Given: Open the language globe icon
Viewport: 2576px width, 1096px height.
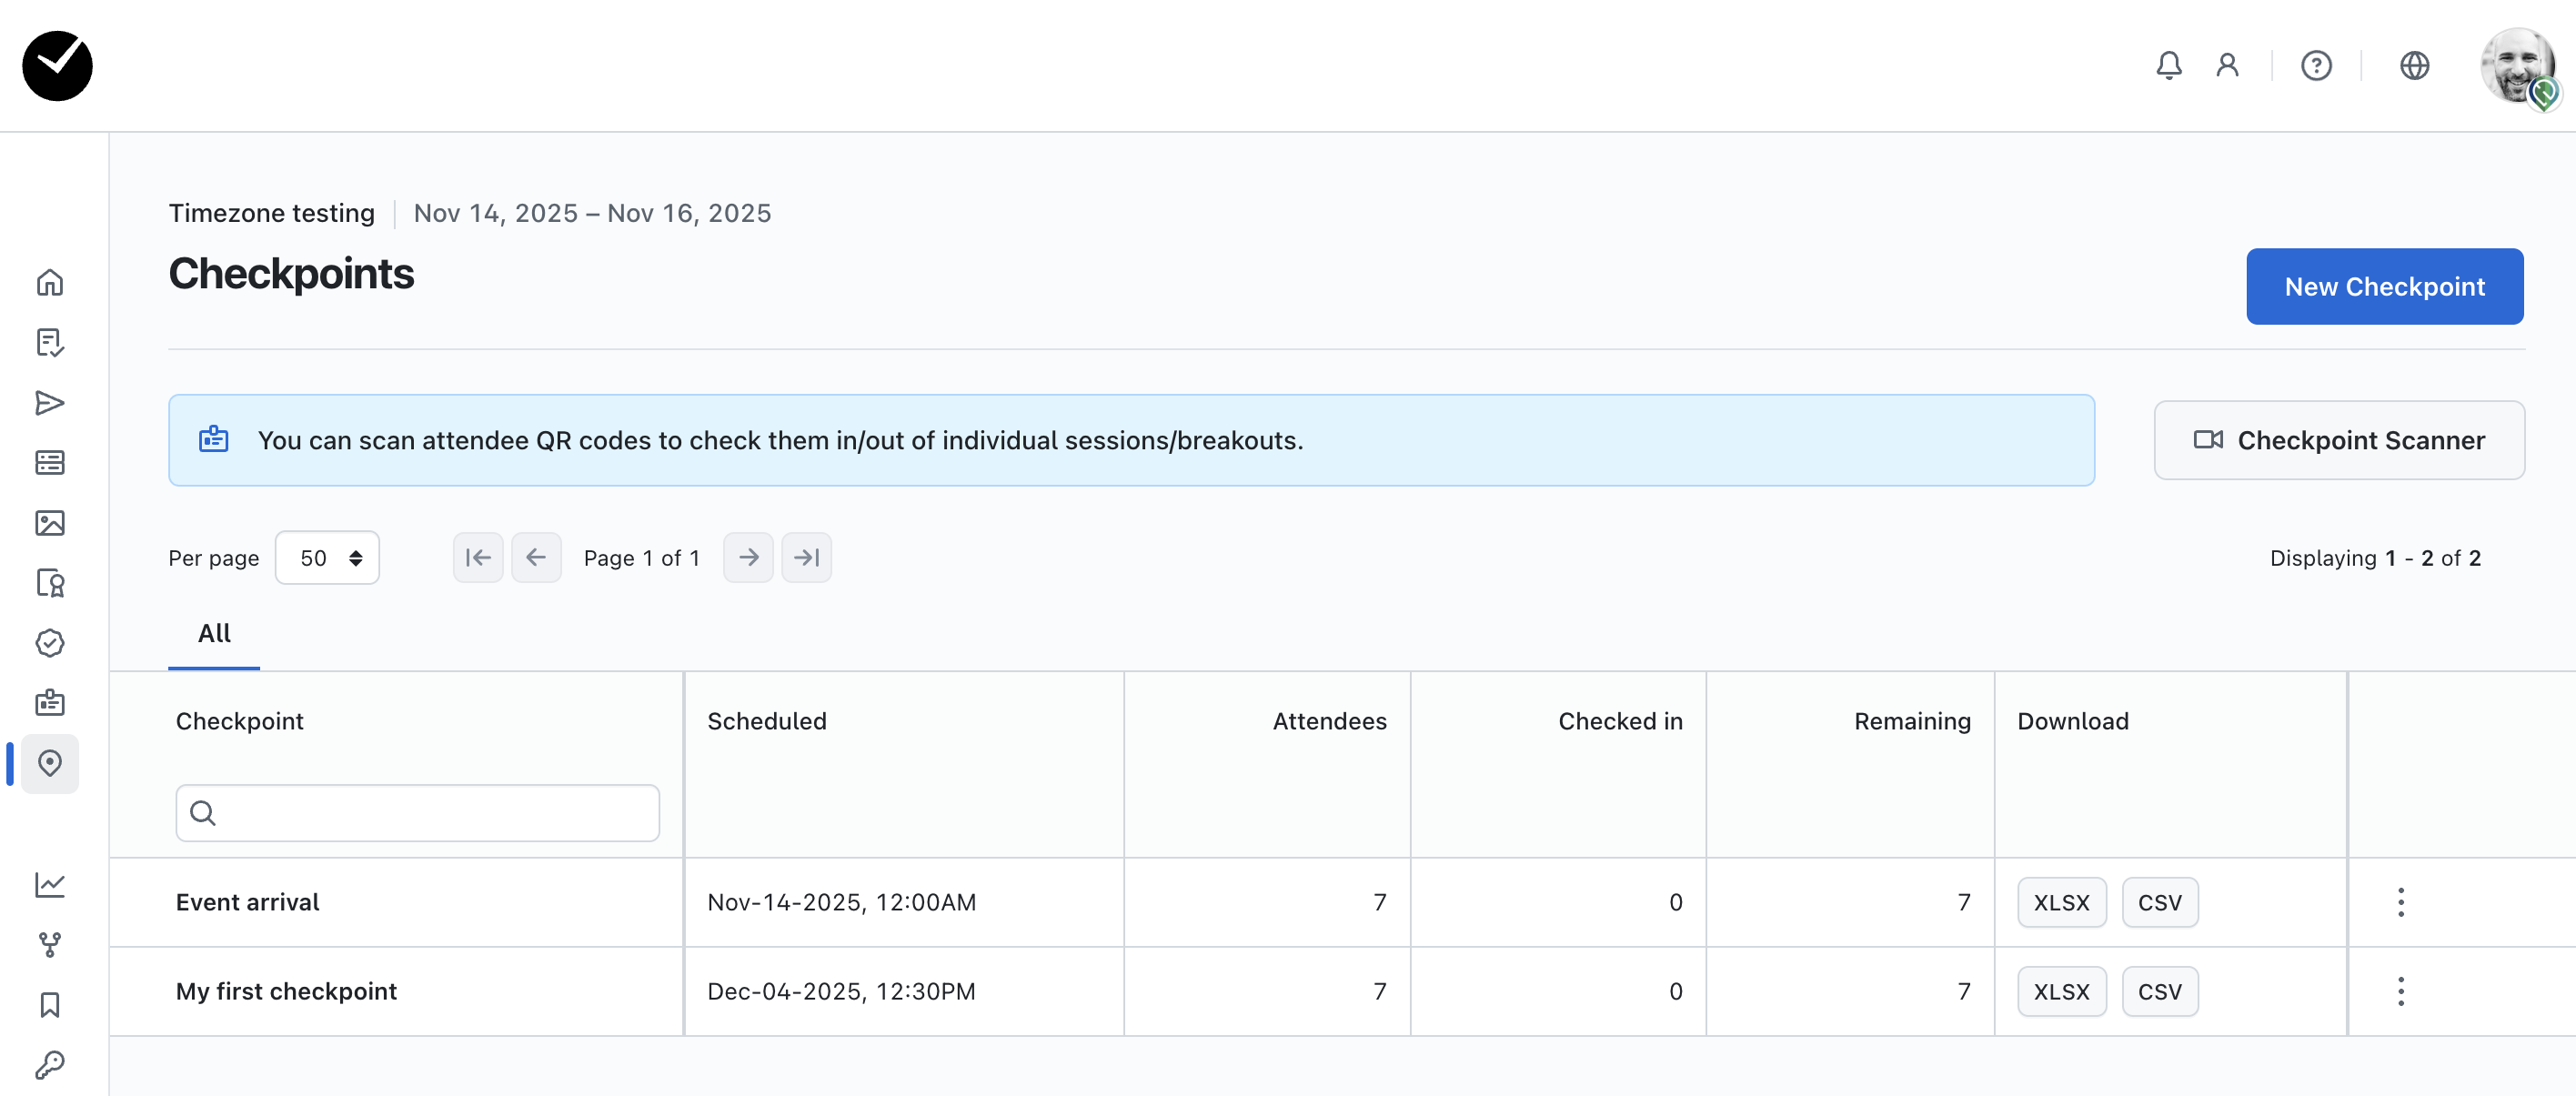Looking at the screenshot, I should click(2414, 66).
